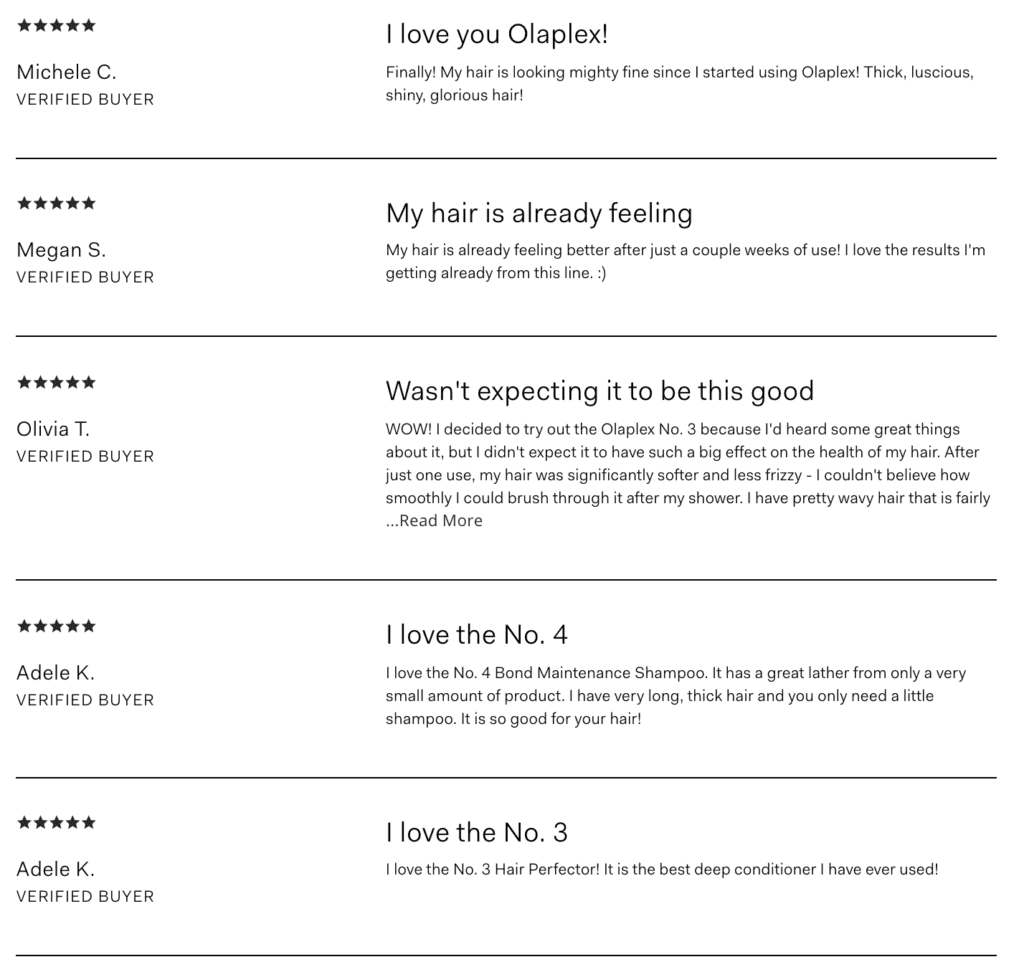This screenshot has height=972, width=1024.
Task: Click the 'My hair is already feeling' heading
Action: point(539,213)
